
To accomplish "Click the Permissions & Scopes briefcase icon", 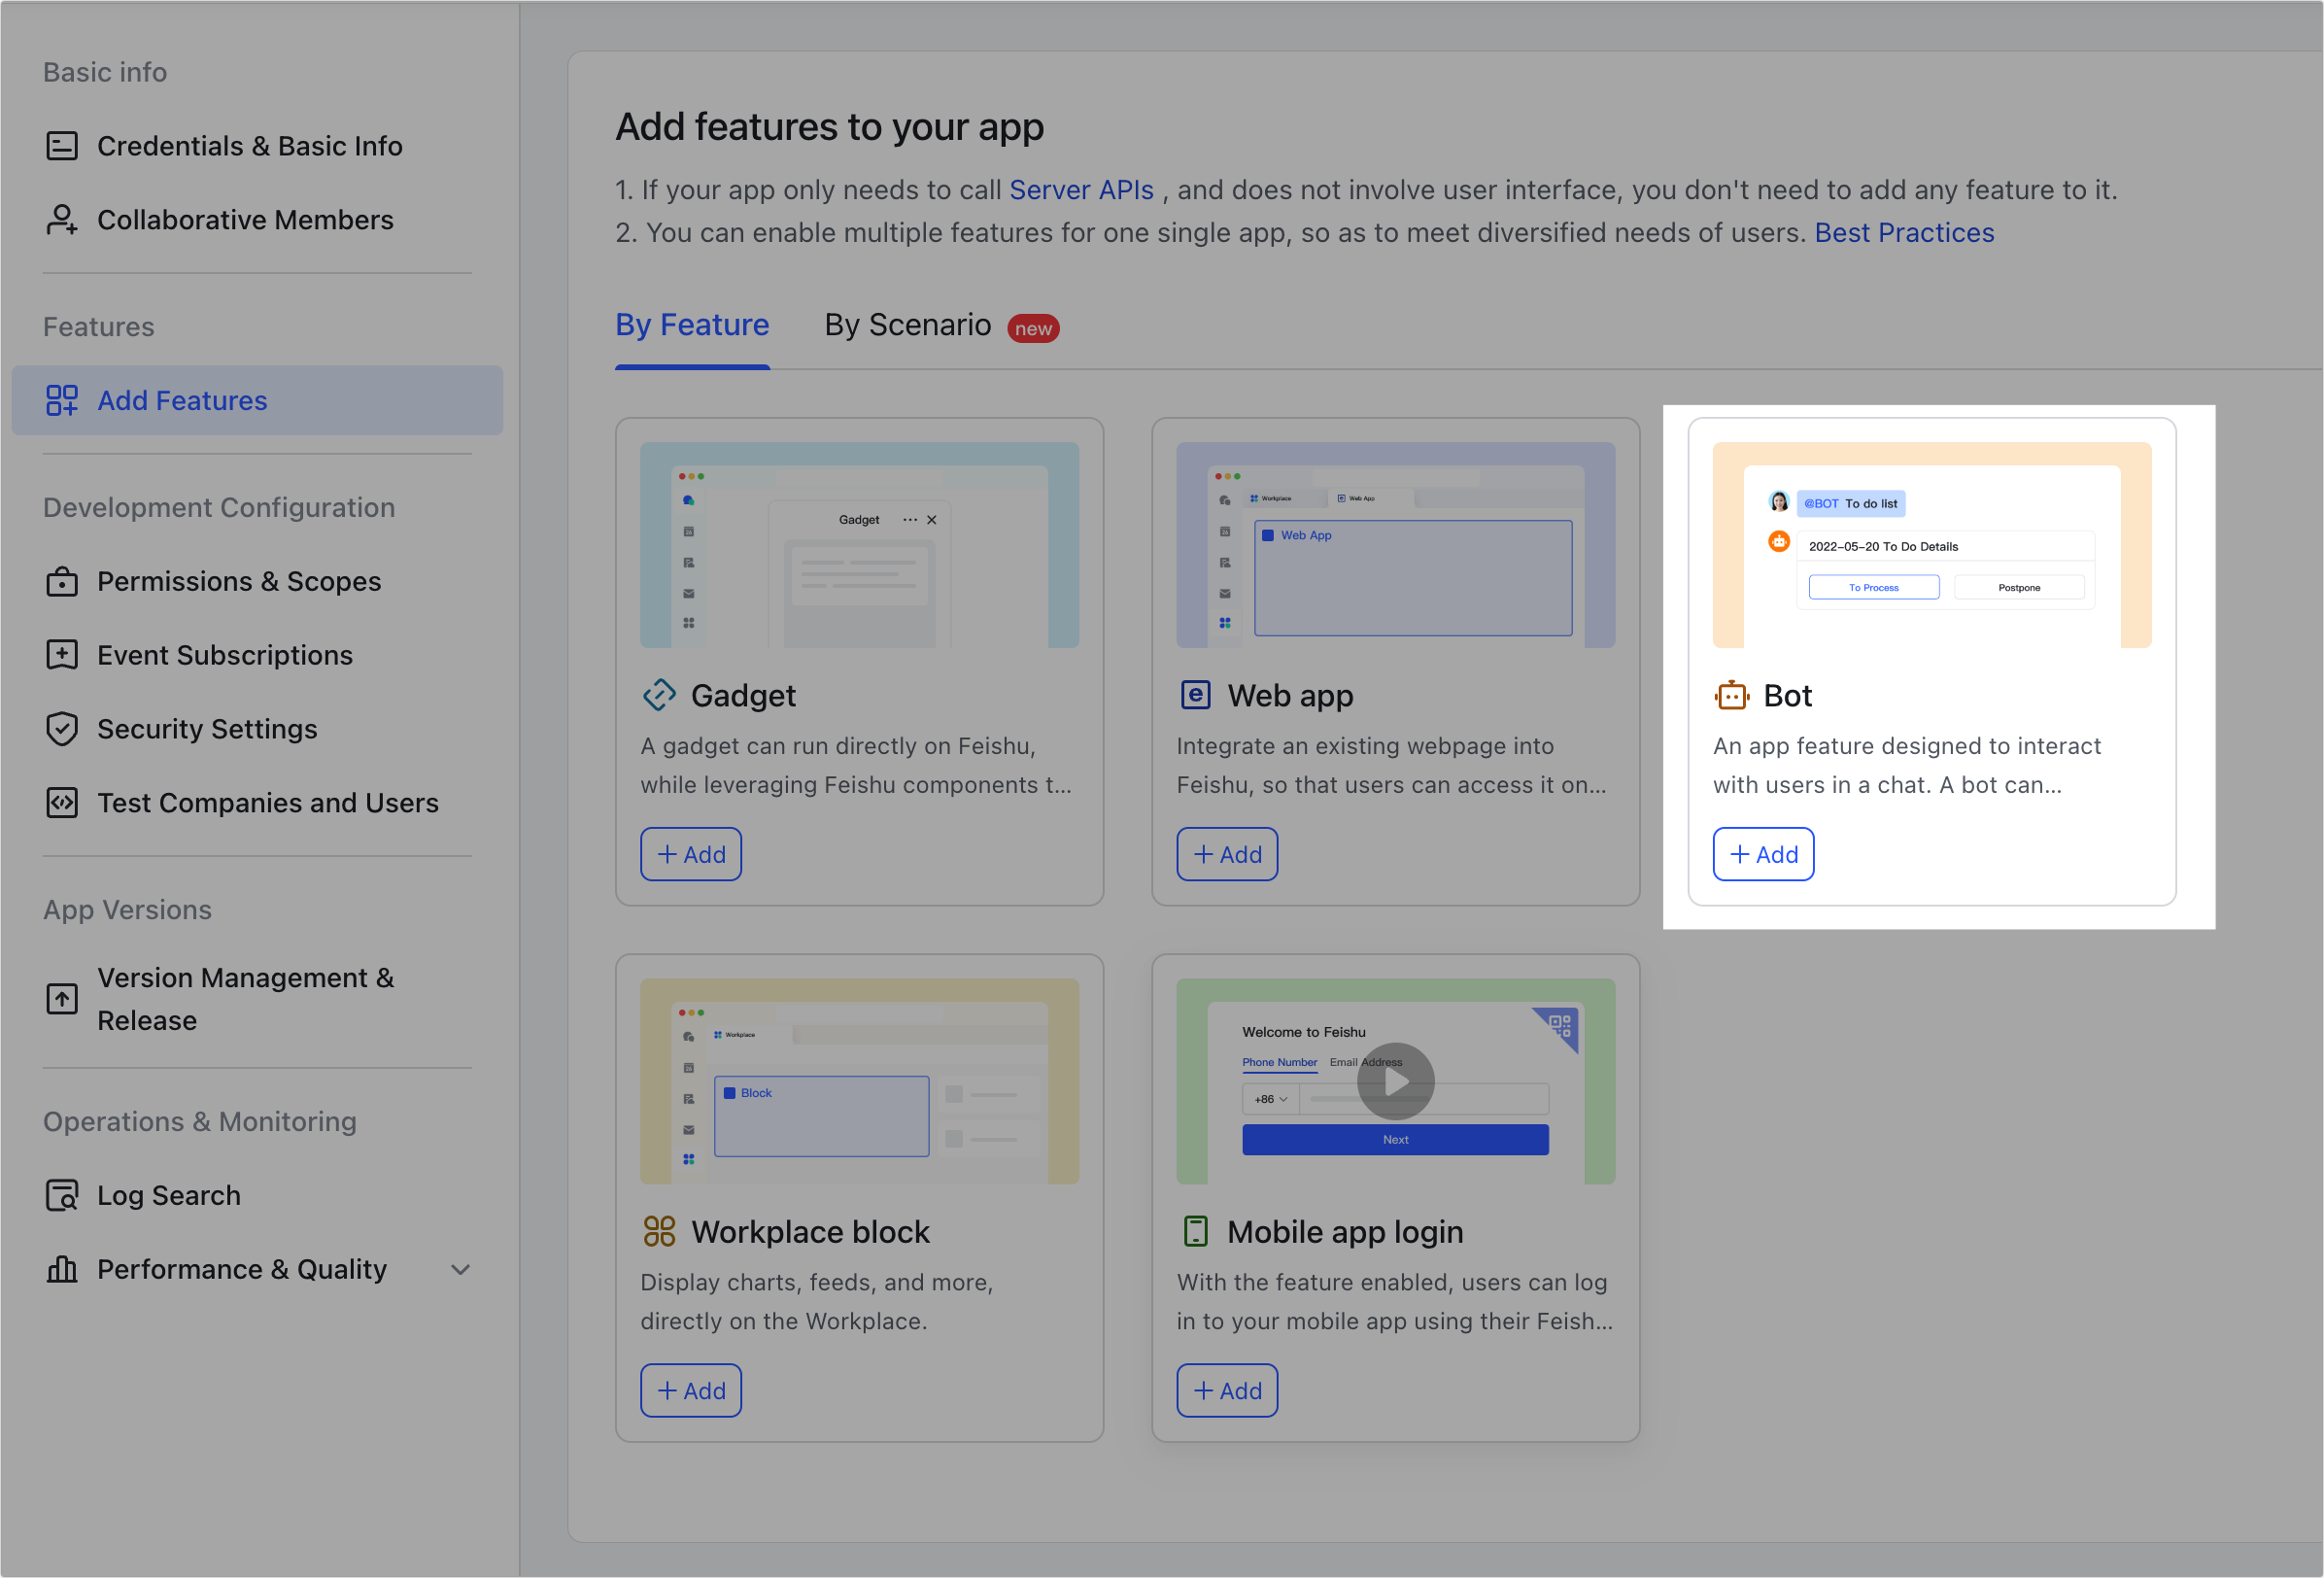I will pos(62,582).
